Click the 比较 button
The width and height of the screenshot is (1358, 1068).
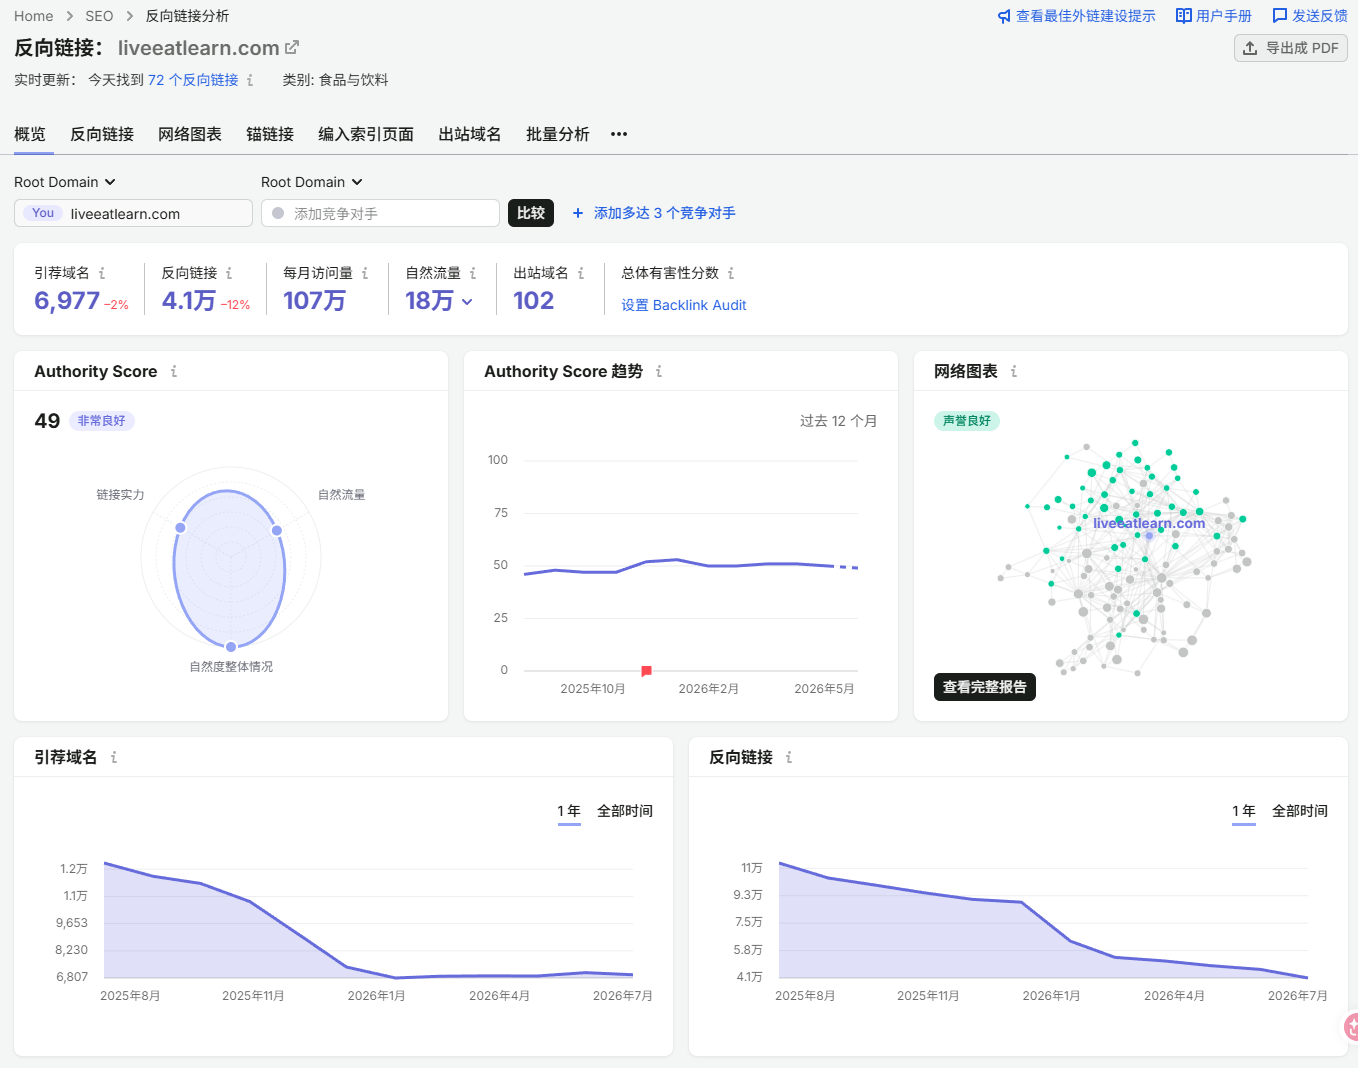531,213
